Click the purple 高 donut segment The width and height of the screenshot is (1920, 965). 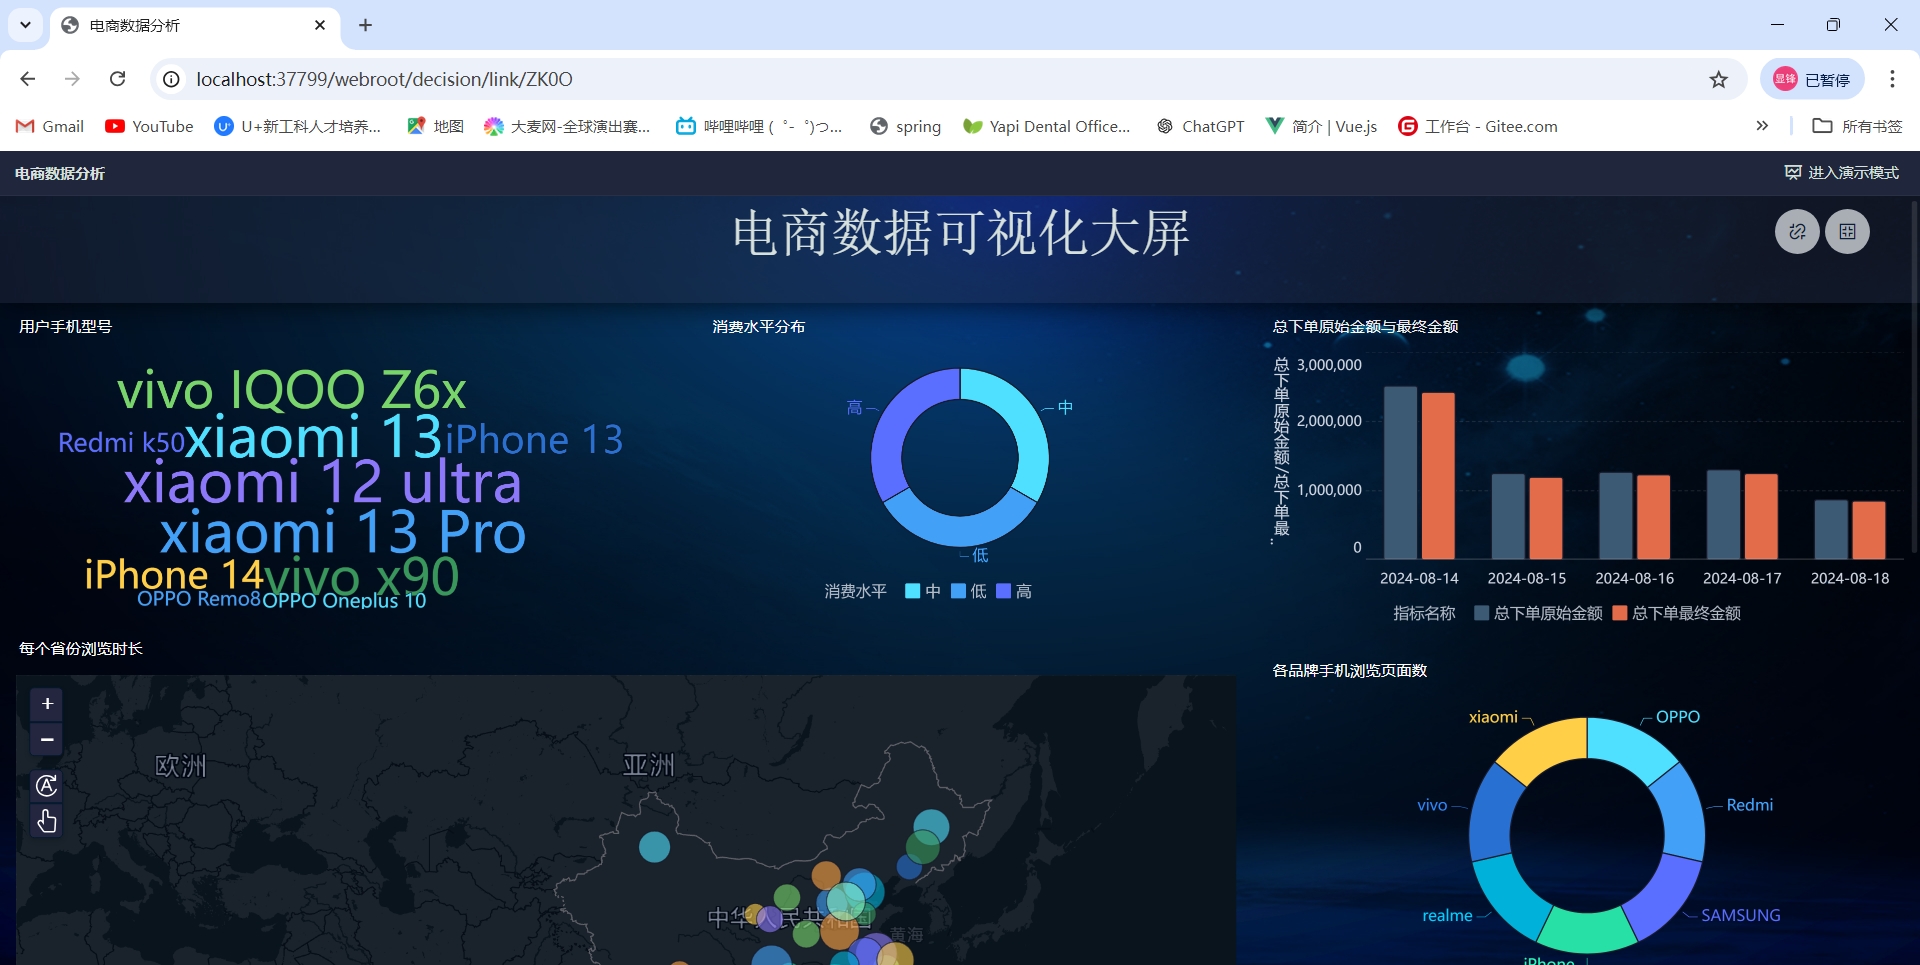(x=896, y=420)
